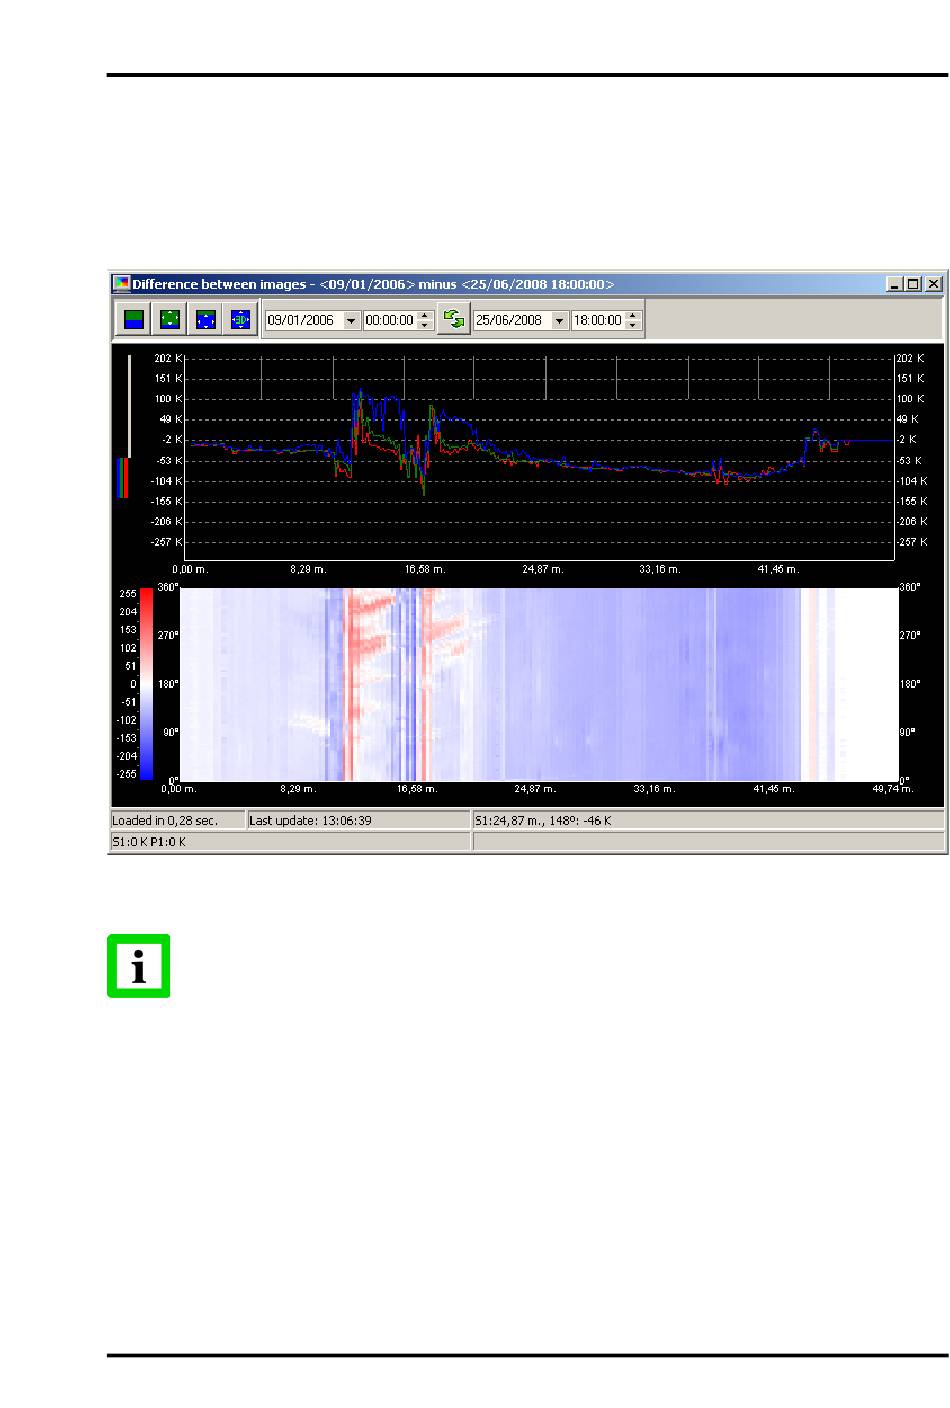
Task: Click the RGB color legend beside the graph
Action: coord(123,478)
